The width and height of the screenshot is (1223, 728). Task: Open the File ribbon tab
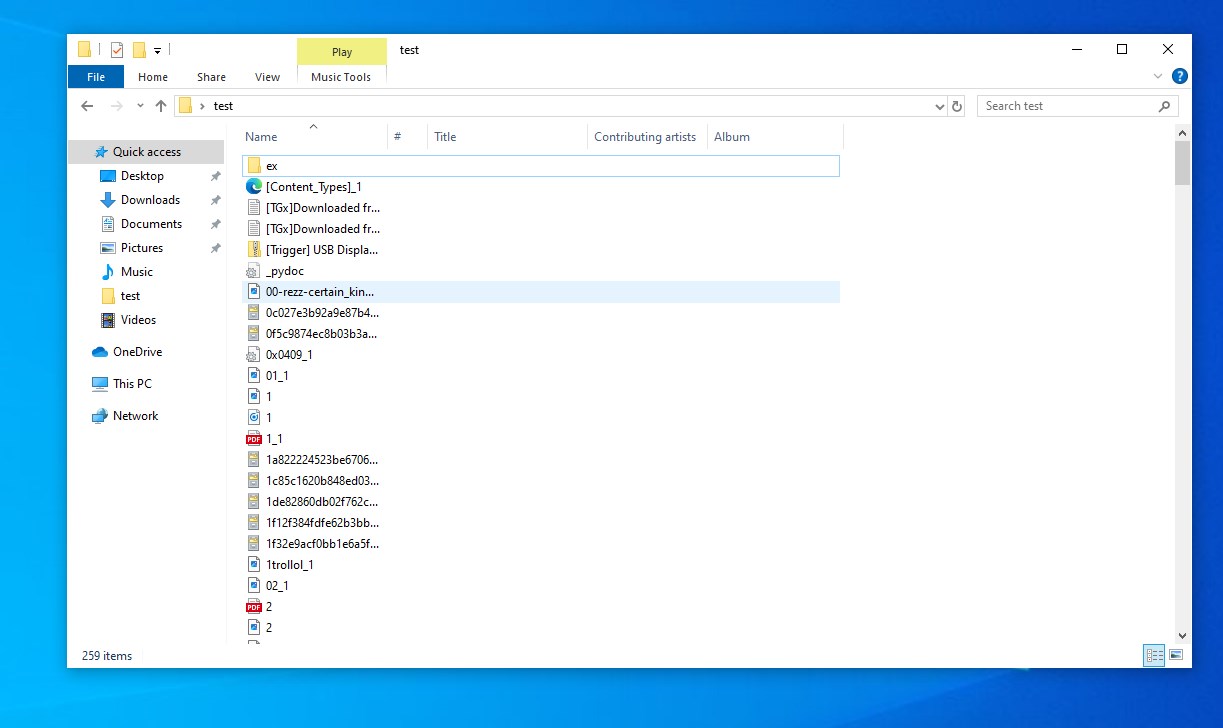point(96,77)
